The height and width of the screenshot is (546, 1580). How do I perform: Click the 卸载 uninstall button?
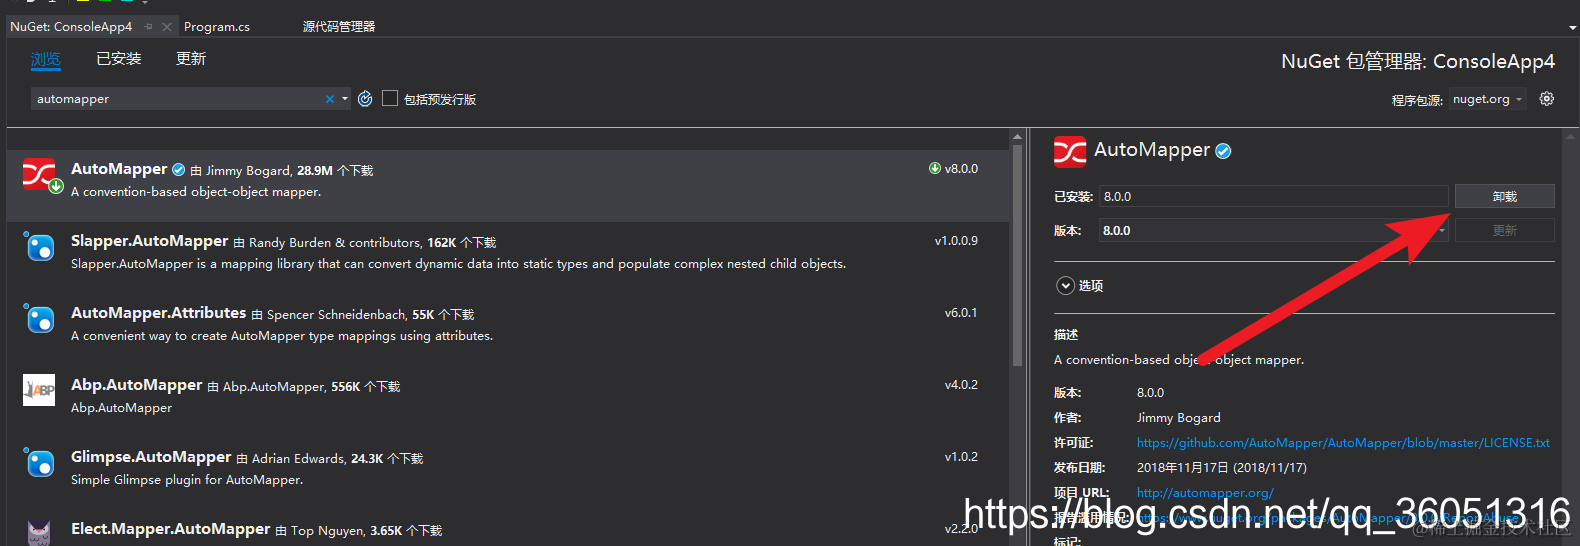[1504, 196]
